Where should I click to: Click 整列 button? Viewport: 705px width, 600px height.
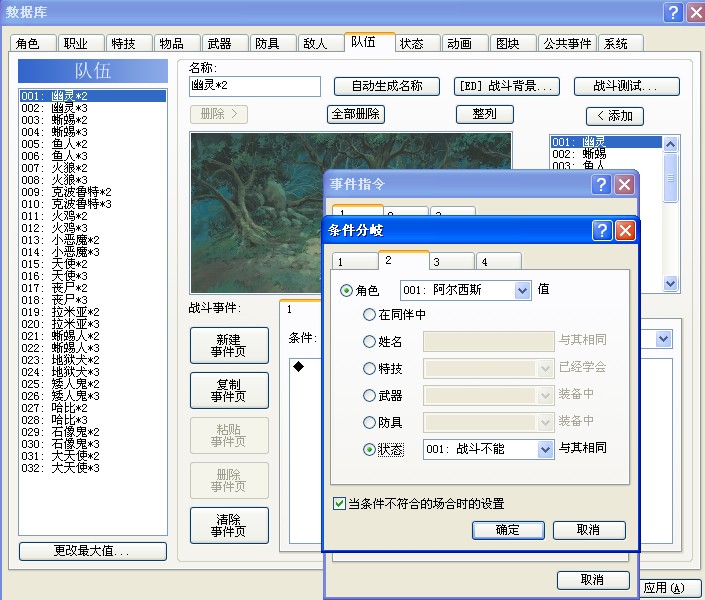(485, 114)
